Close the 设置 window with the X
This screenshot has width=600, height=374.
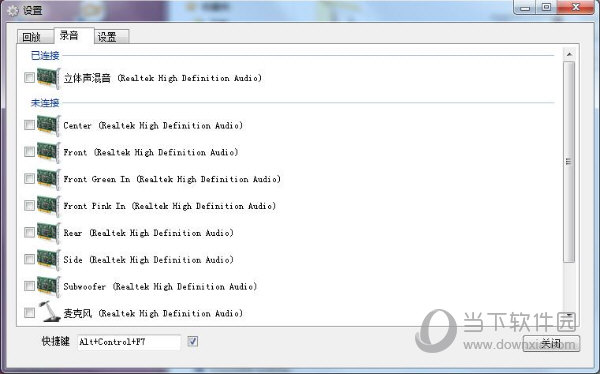click(x=576, y=8)
